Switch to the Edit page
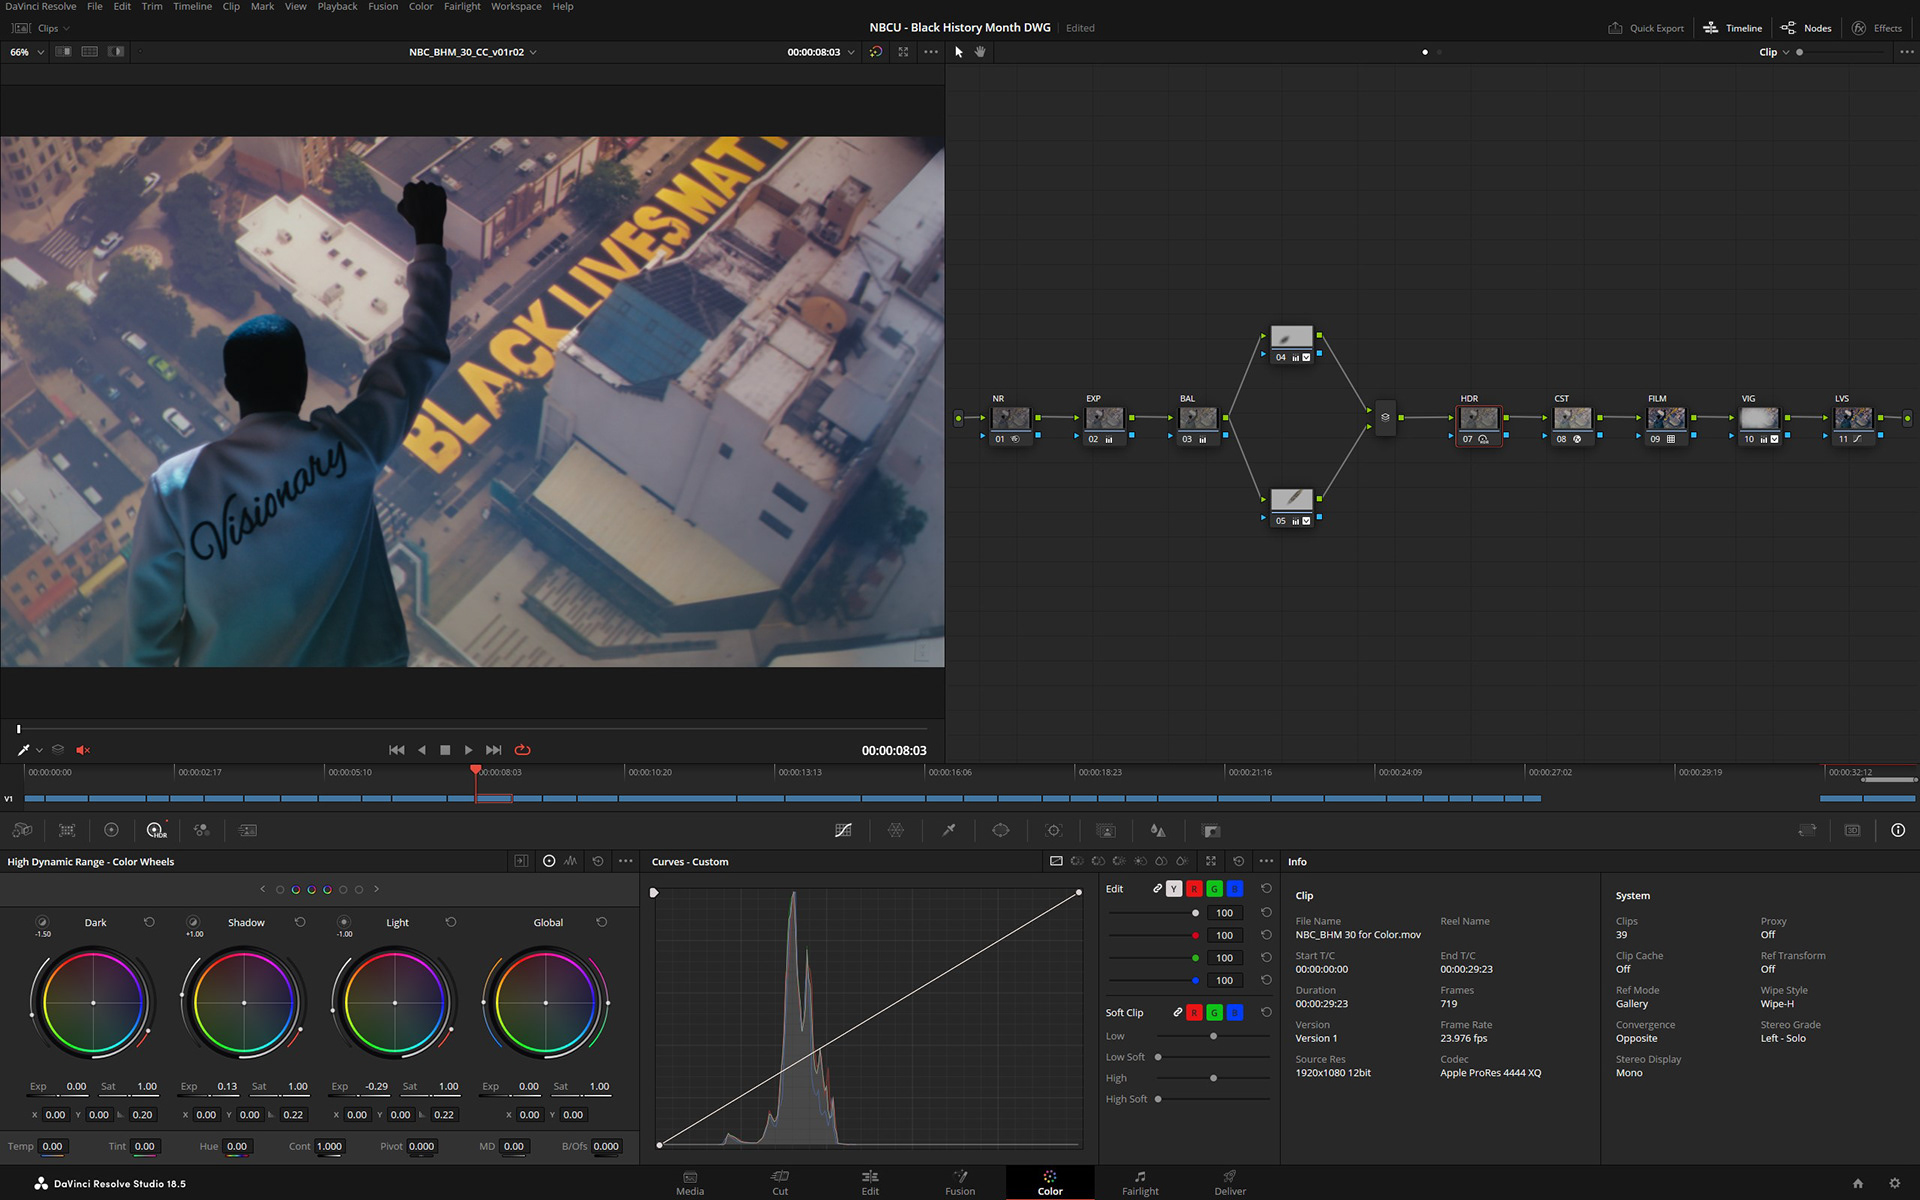 click(x=870, y=1183)
